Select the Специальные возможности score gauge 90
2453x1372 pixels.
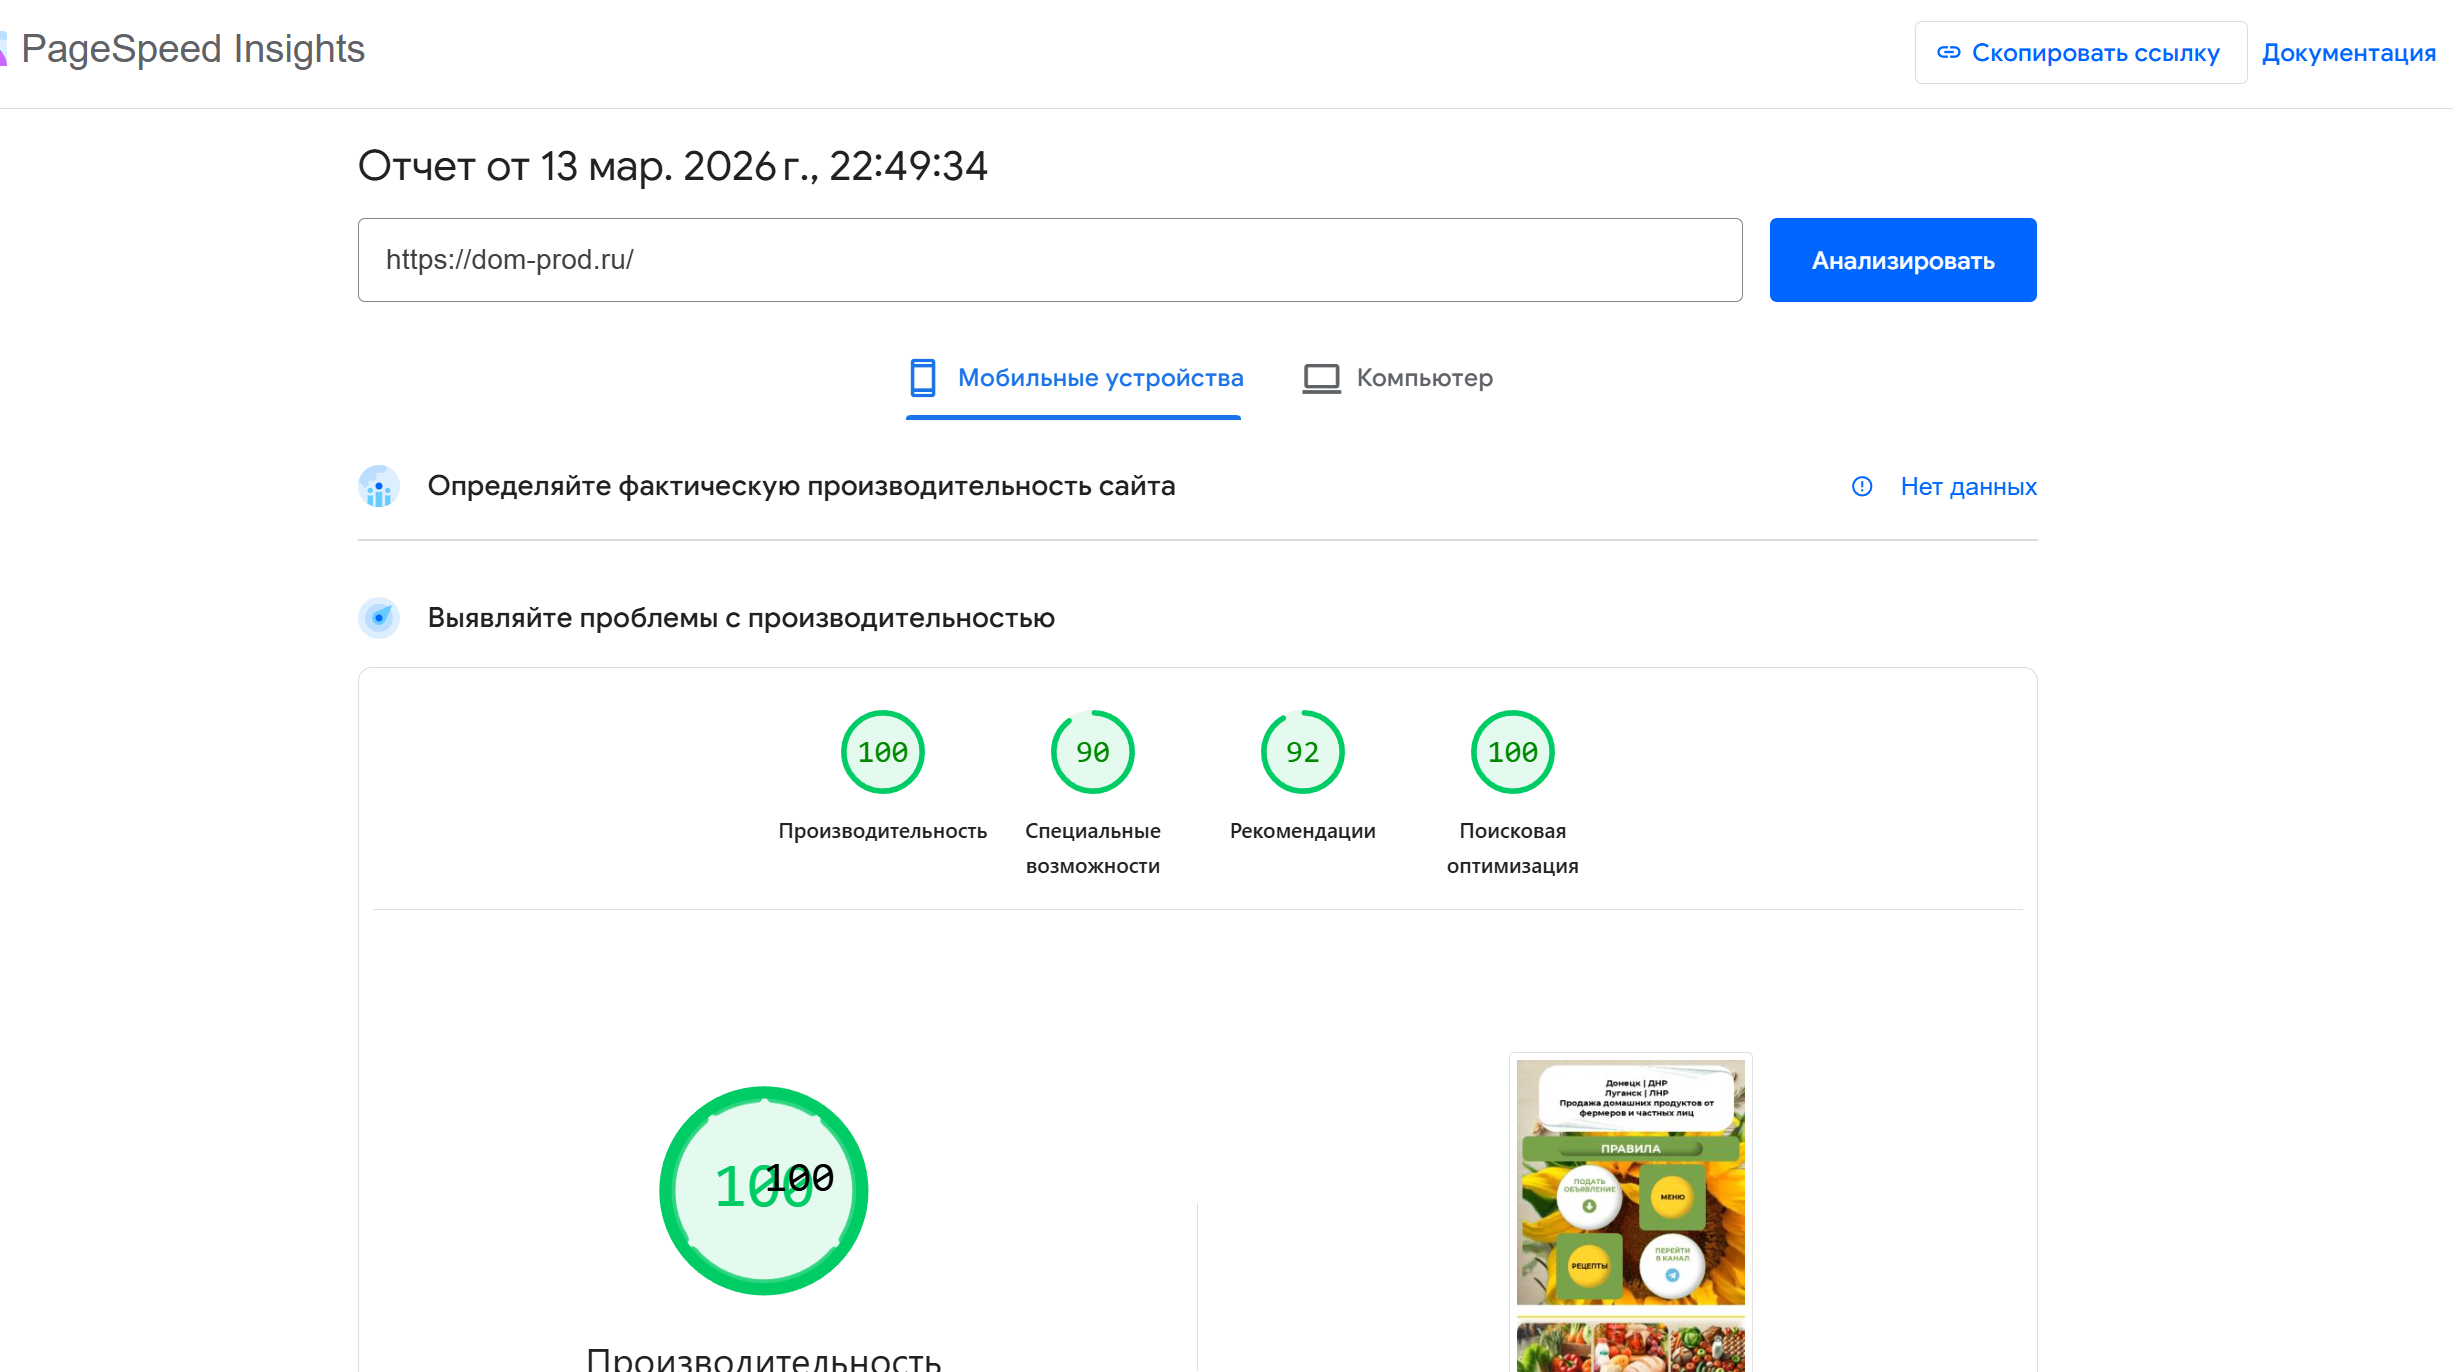(1092, 752)
